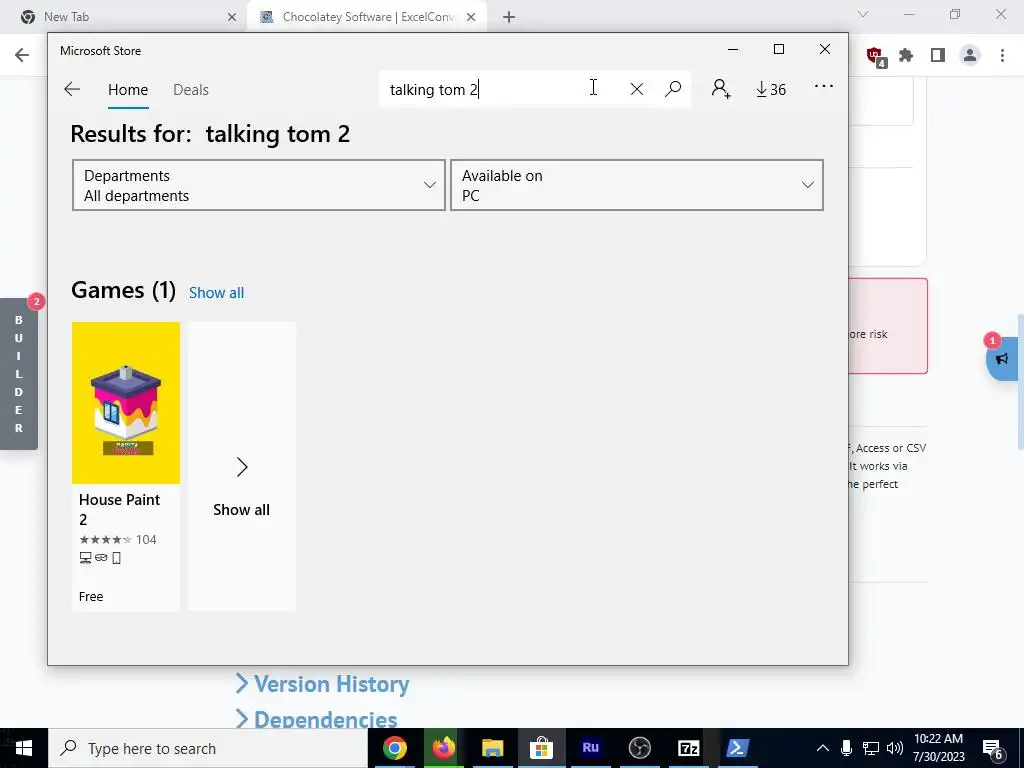Screen dimensions: 1024x768
Task: Click the Show all arrow tile
Action: [x=242, y=466]
